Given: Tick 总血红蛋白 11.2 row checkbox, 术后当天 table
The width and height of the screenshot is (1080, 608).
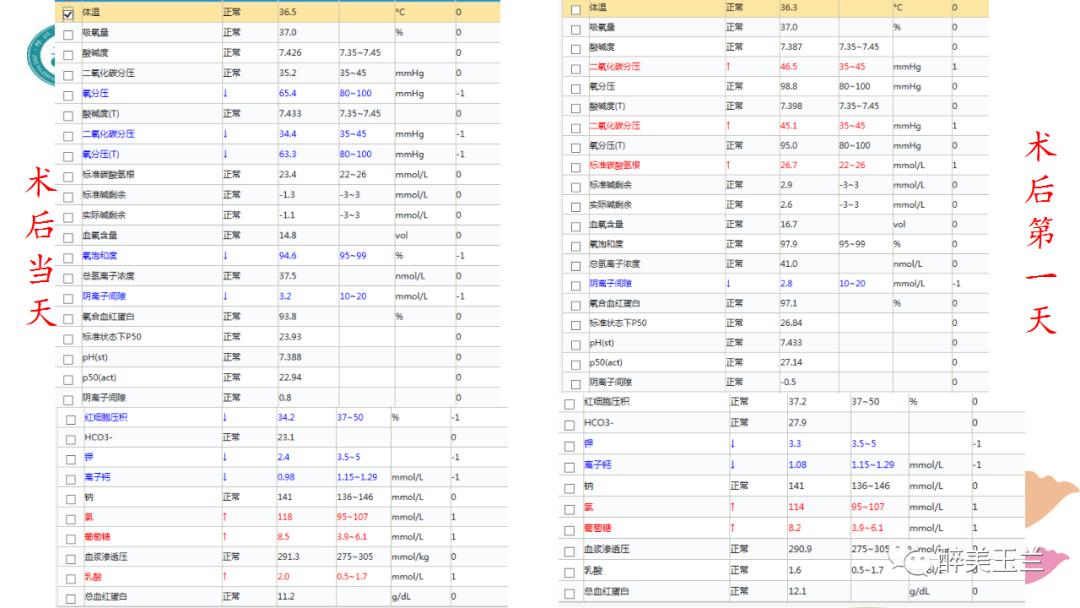Looking at the screenshot, I should (x=70, y=599).
